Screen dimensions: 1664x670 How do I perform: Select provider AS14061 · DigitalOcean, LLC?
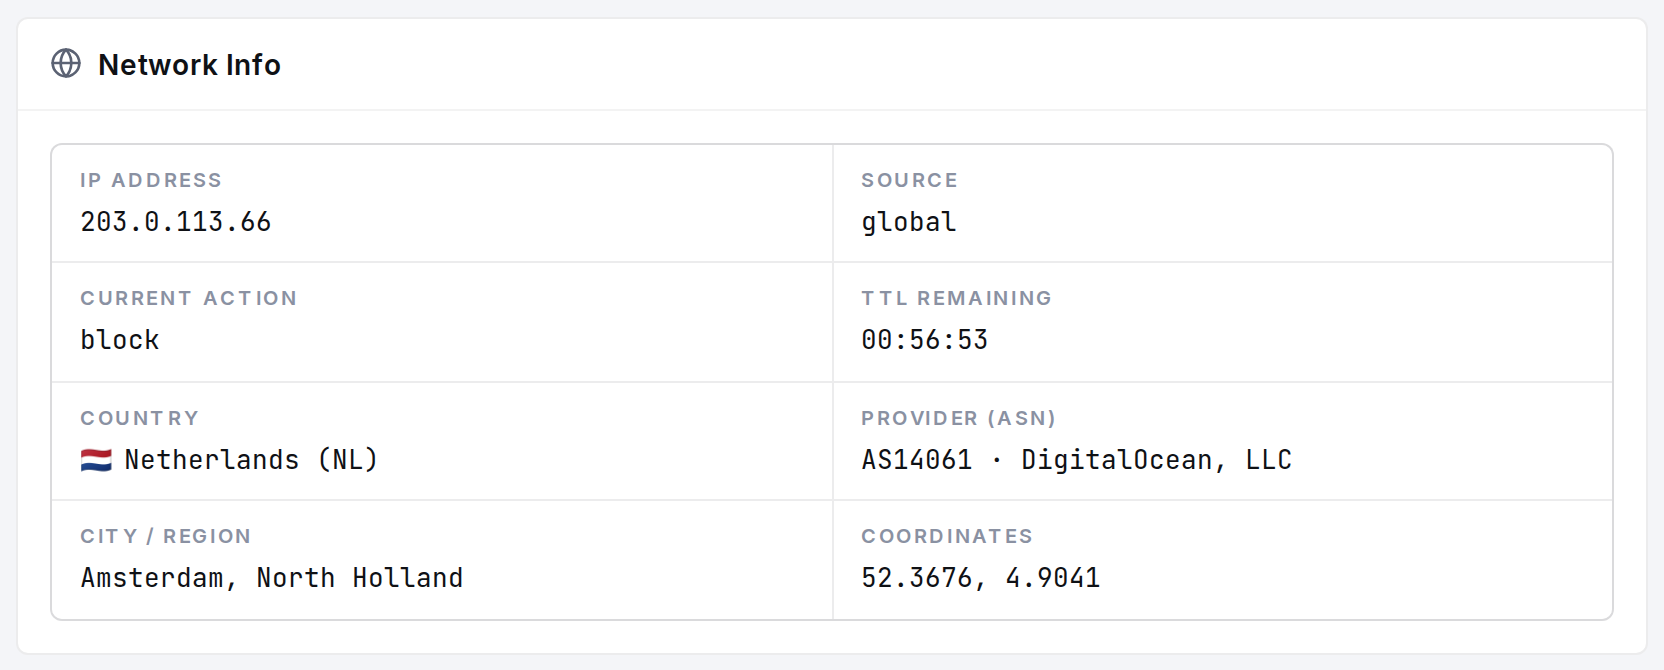[x=1077, y=460]
